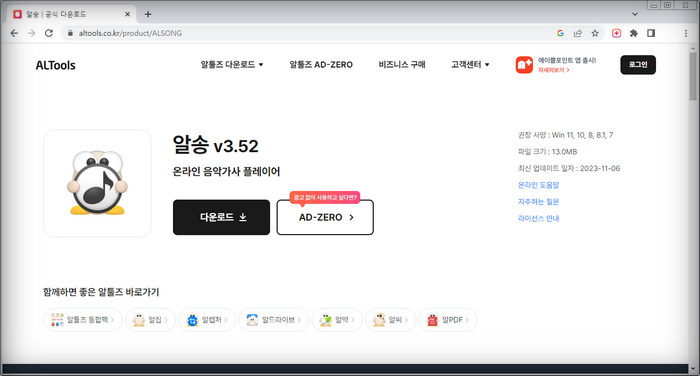Image resolution: width=700 pixels, height=376 pixels.
Task: Open the 라이선스 안내 link
Action: [x=538, y=218]
